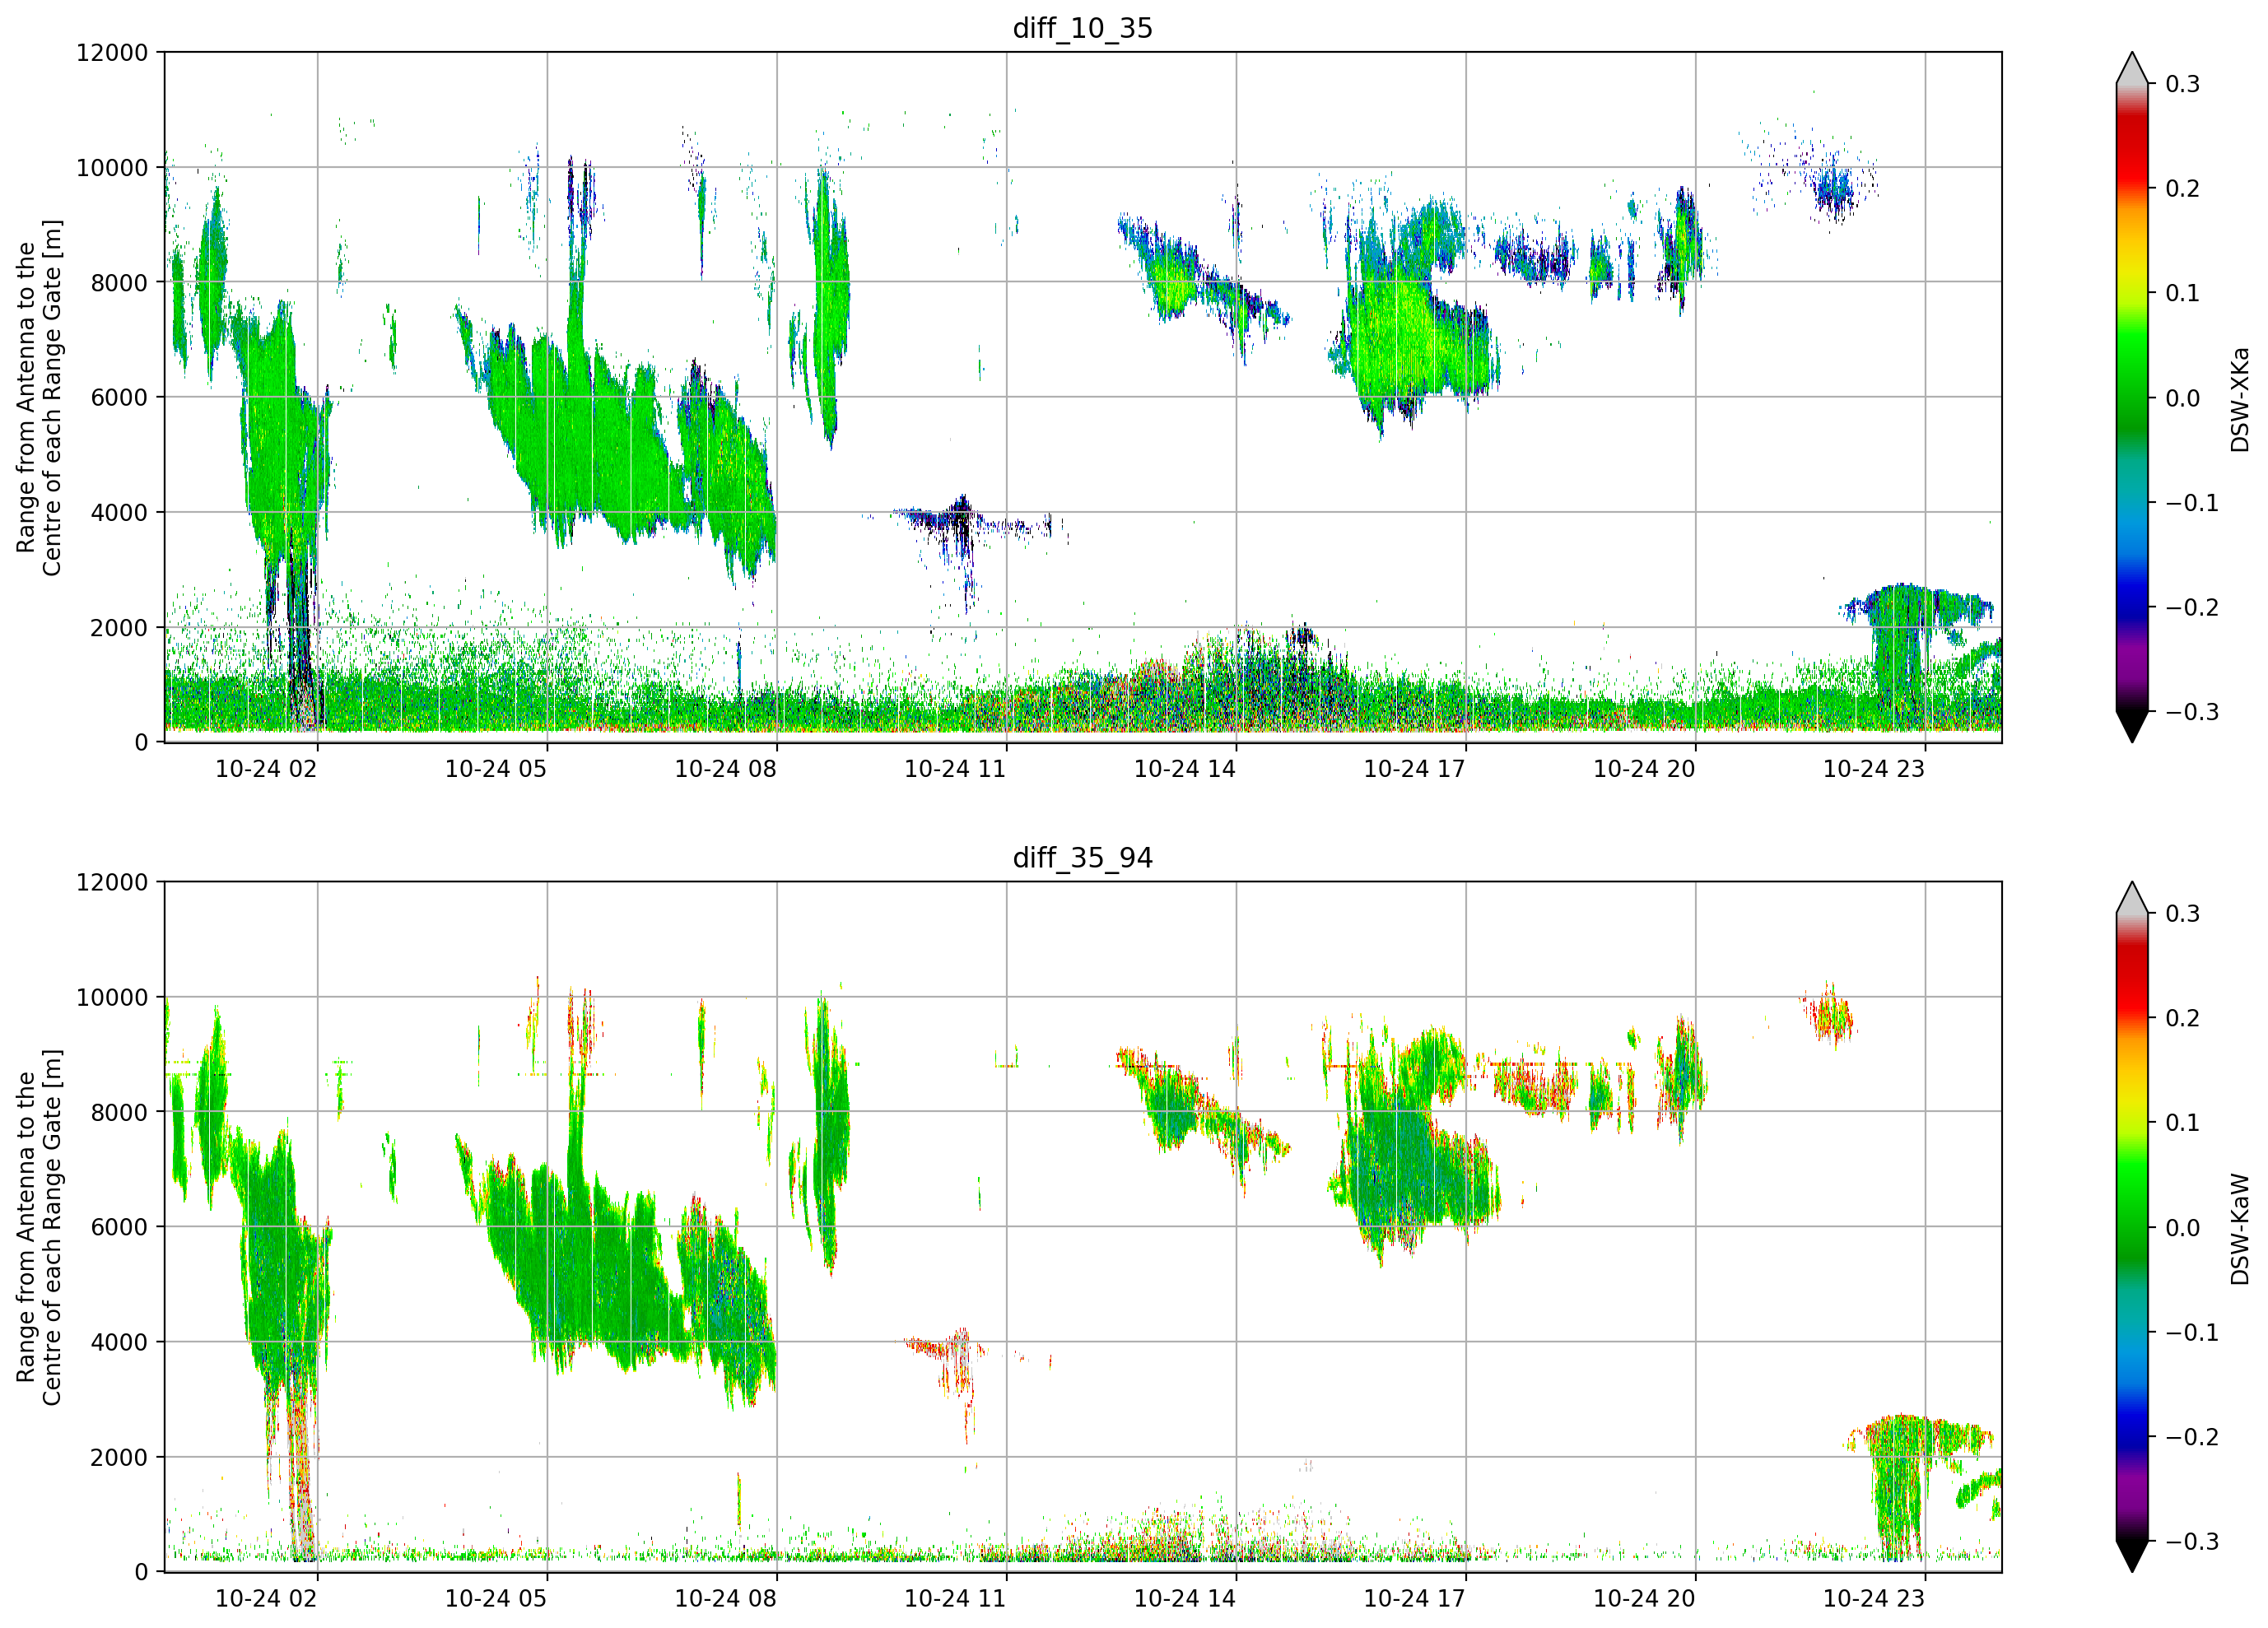Click '10-24 17' x-tick under diff_35_94 plot
The image size is (2268, 1628).
pyautogui.click(x=1415, y=1598)
